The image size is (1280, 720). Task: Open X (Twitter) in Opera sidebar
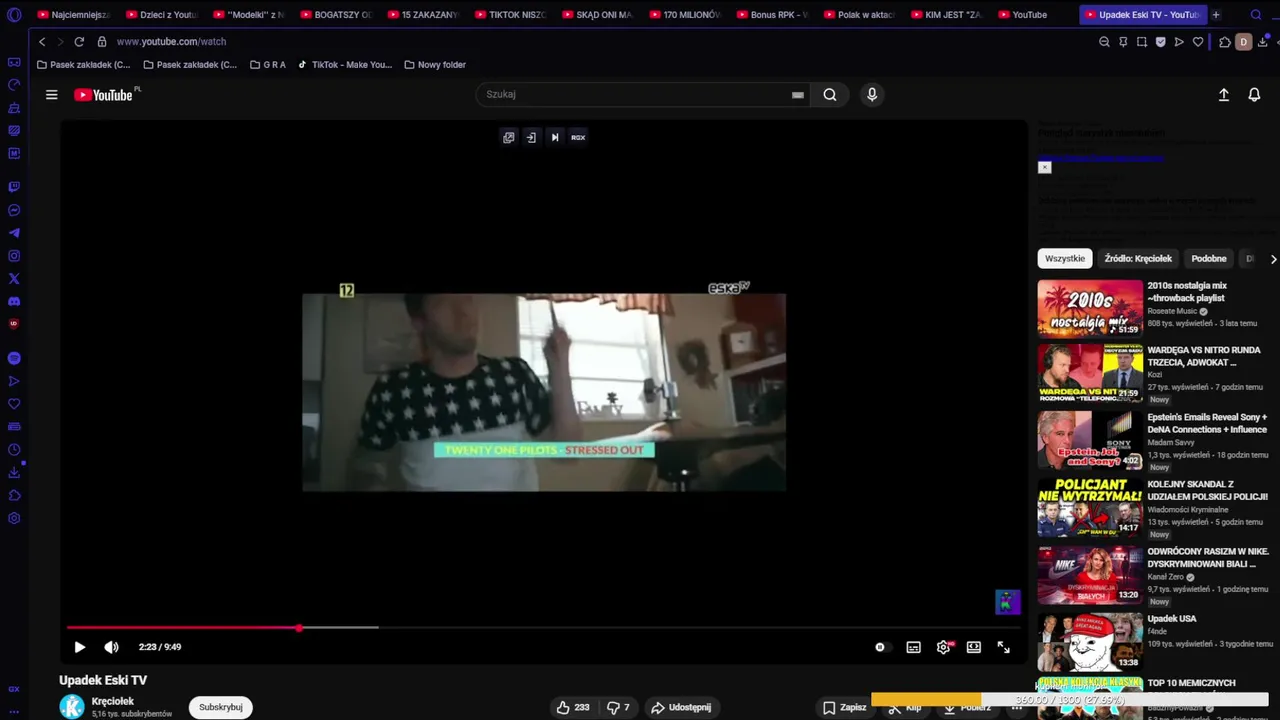click(14, 279)
